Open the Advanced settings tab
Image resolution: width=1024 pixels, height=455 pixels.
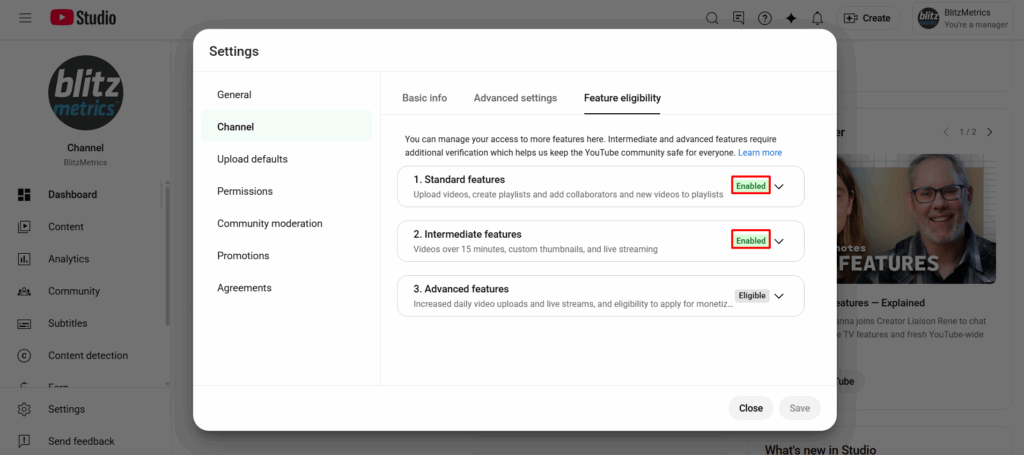515,98
